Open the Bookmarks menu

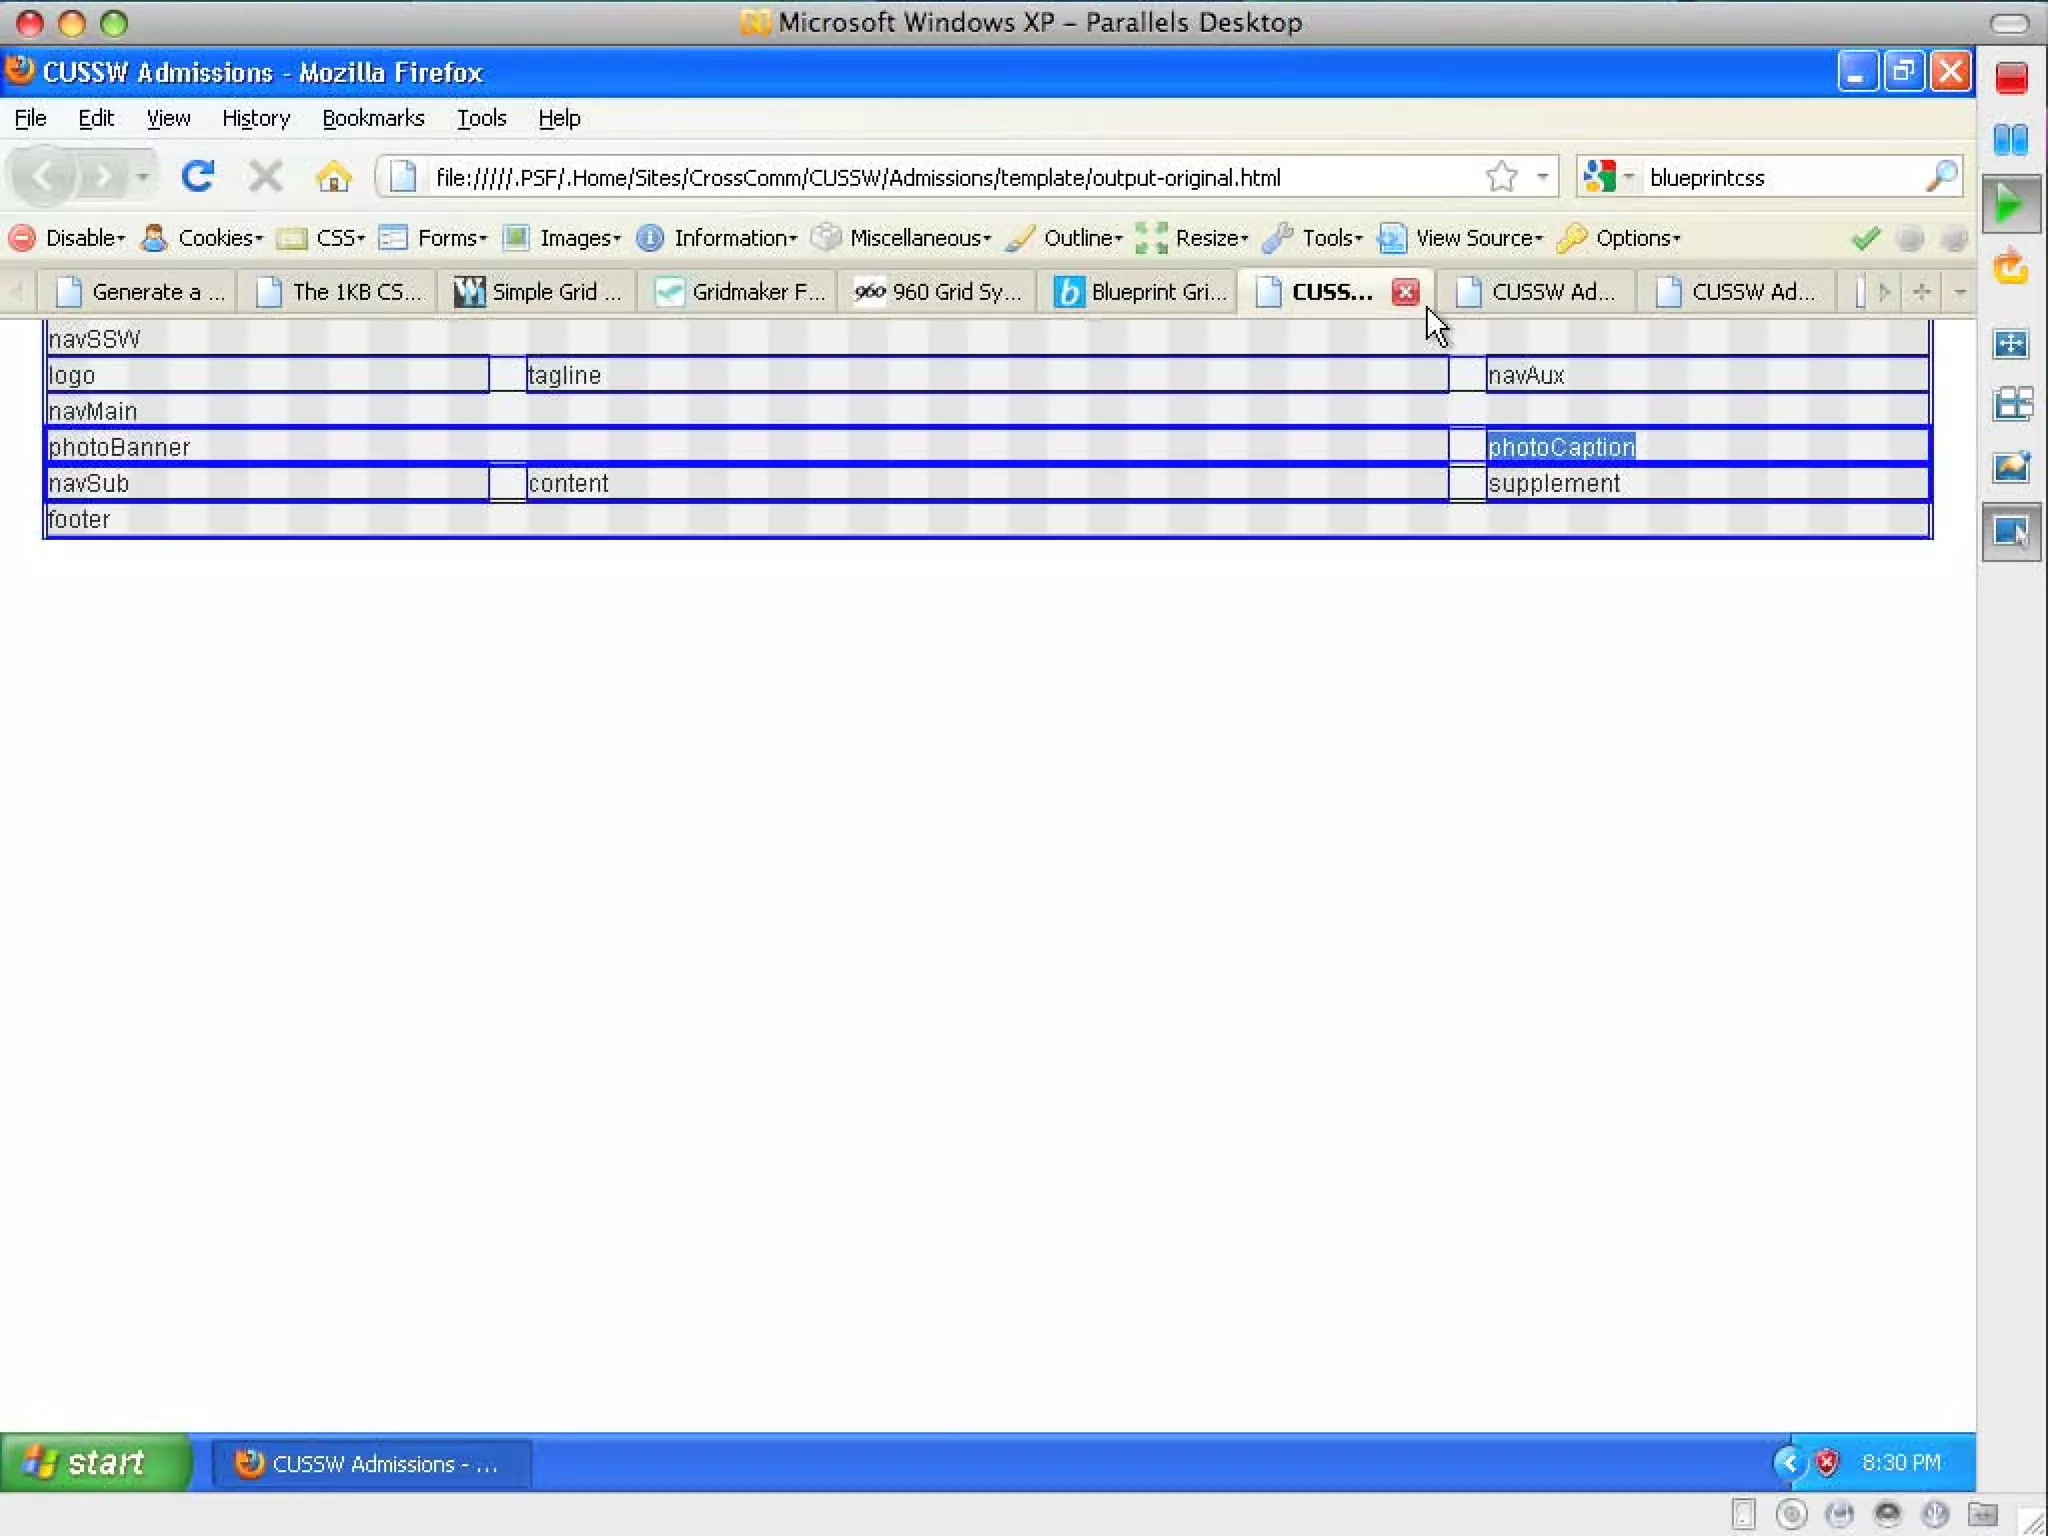[x=373, y=118]
